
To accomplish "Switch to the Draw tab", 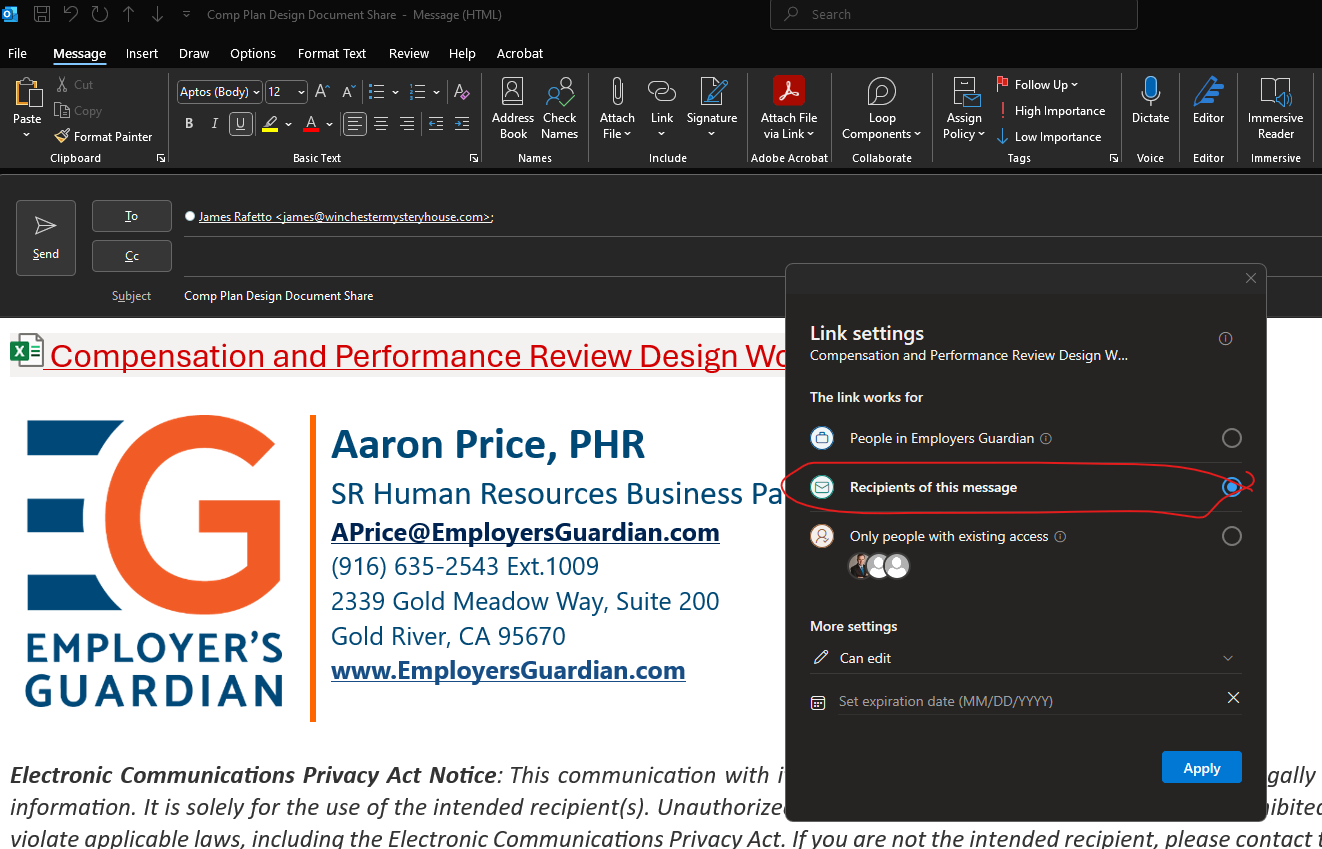I will [194, 54].
